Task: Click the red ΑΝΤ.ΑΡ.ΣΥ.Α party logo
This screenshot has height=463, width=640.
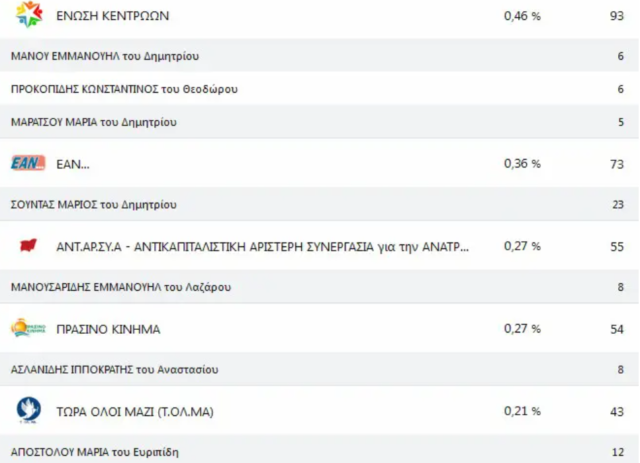Action: click(x=28, y=245)
